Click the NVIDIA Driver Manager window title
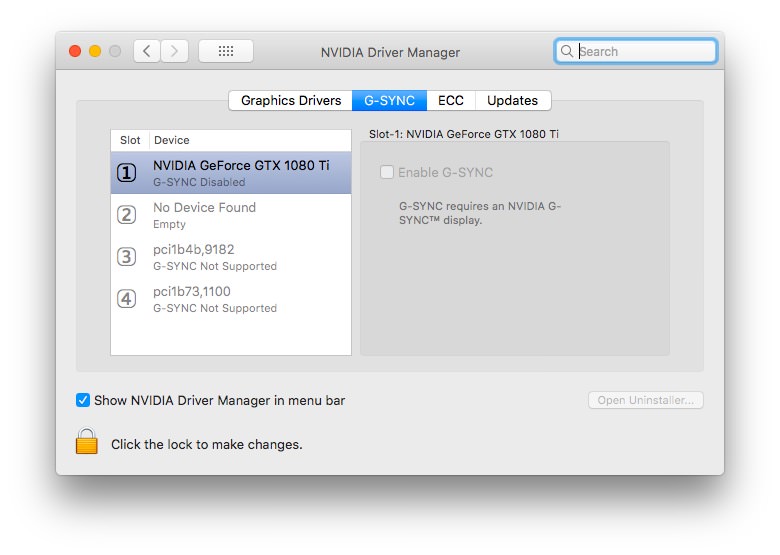The width and height of the screenshot is (780, 555). 390,52
